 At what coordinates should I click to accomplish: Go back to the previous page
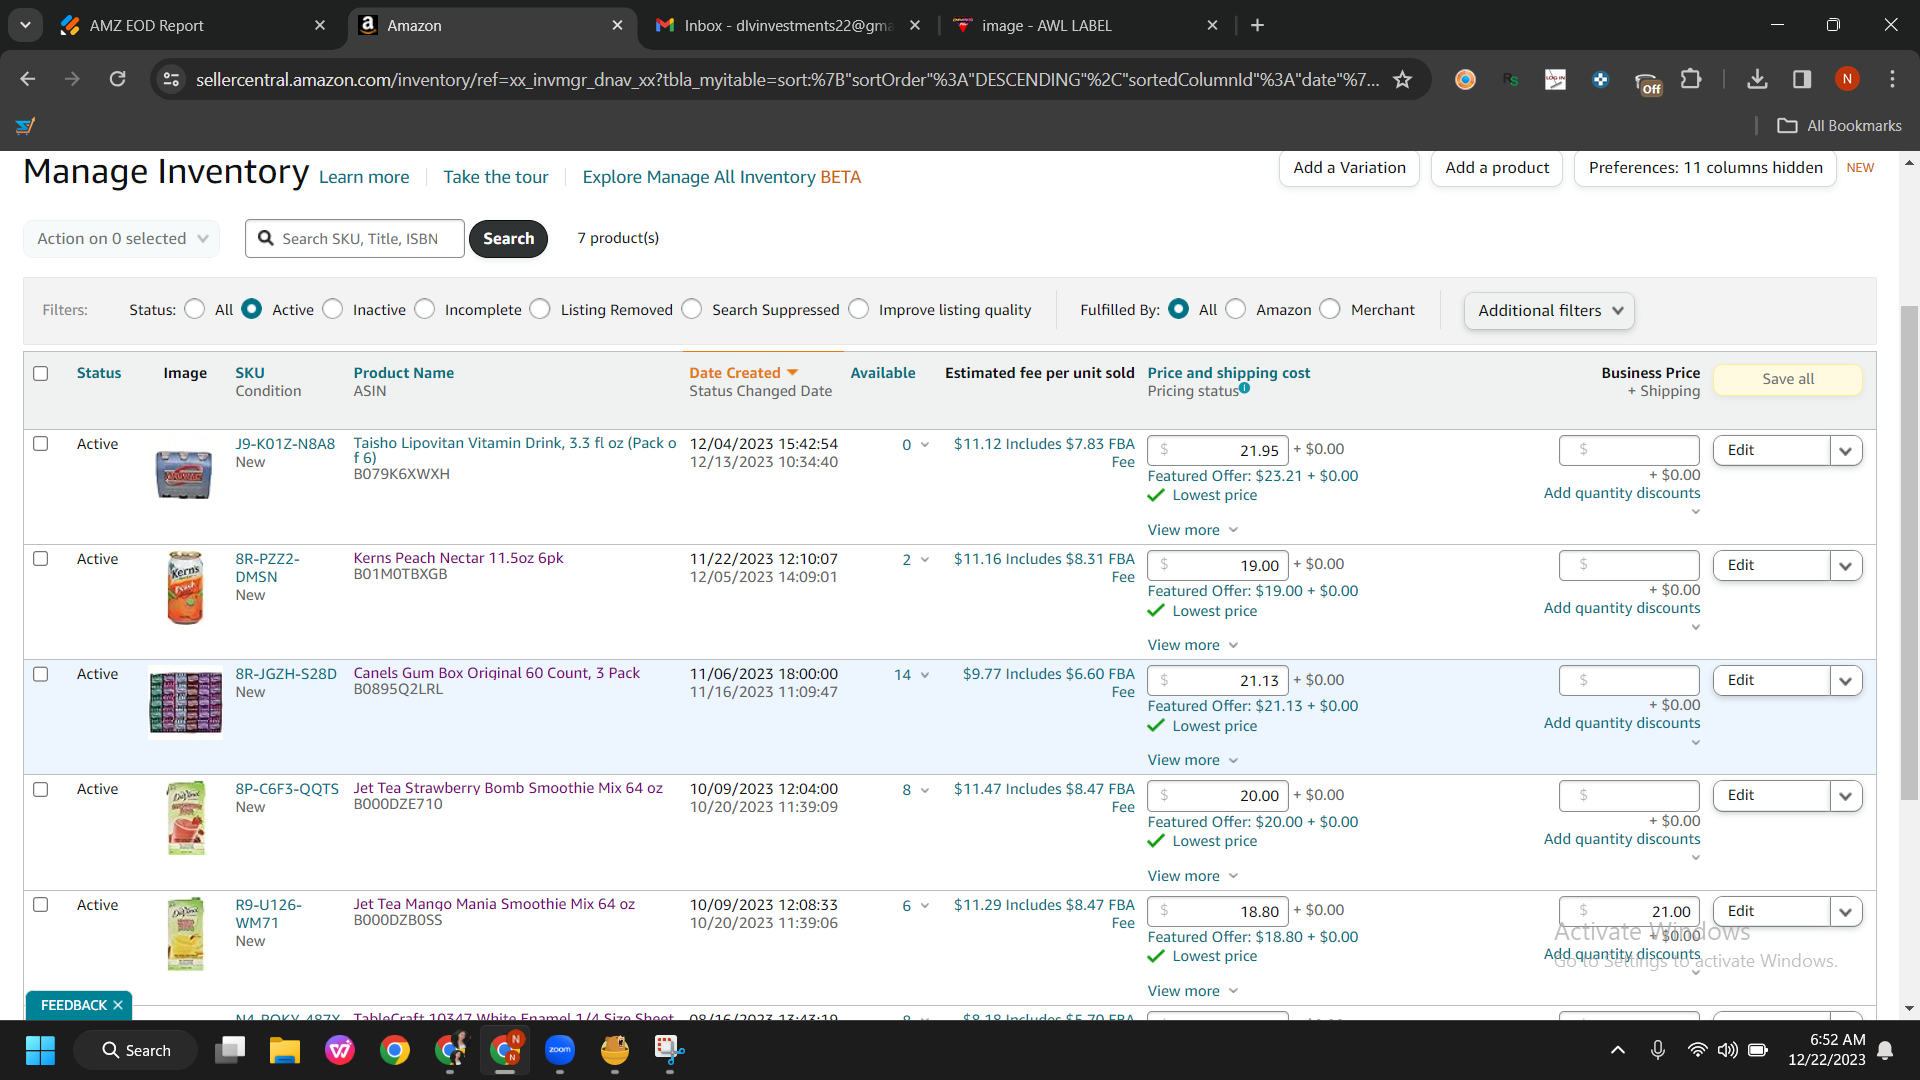pos(27,79)
